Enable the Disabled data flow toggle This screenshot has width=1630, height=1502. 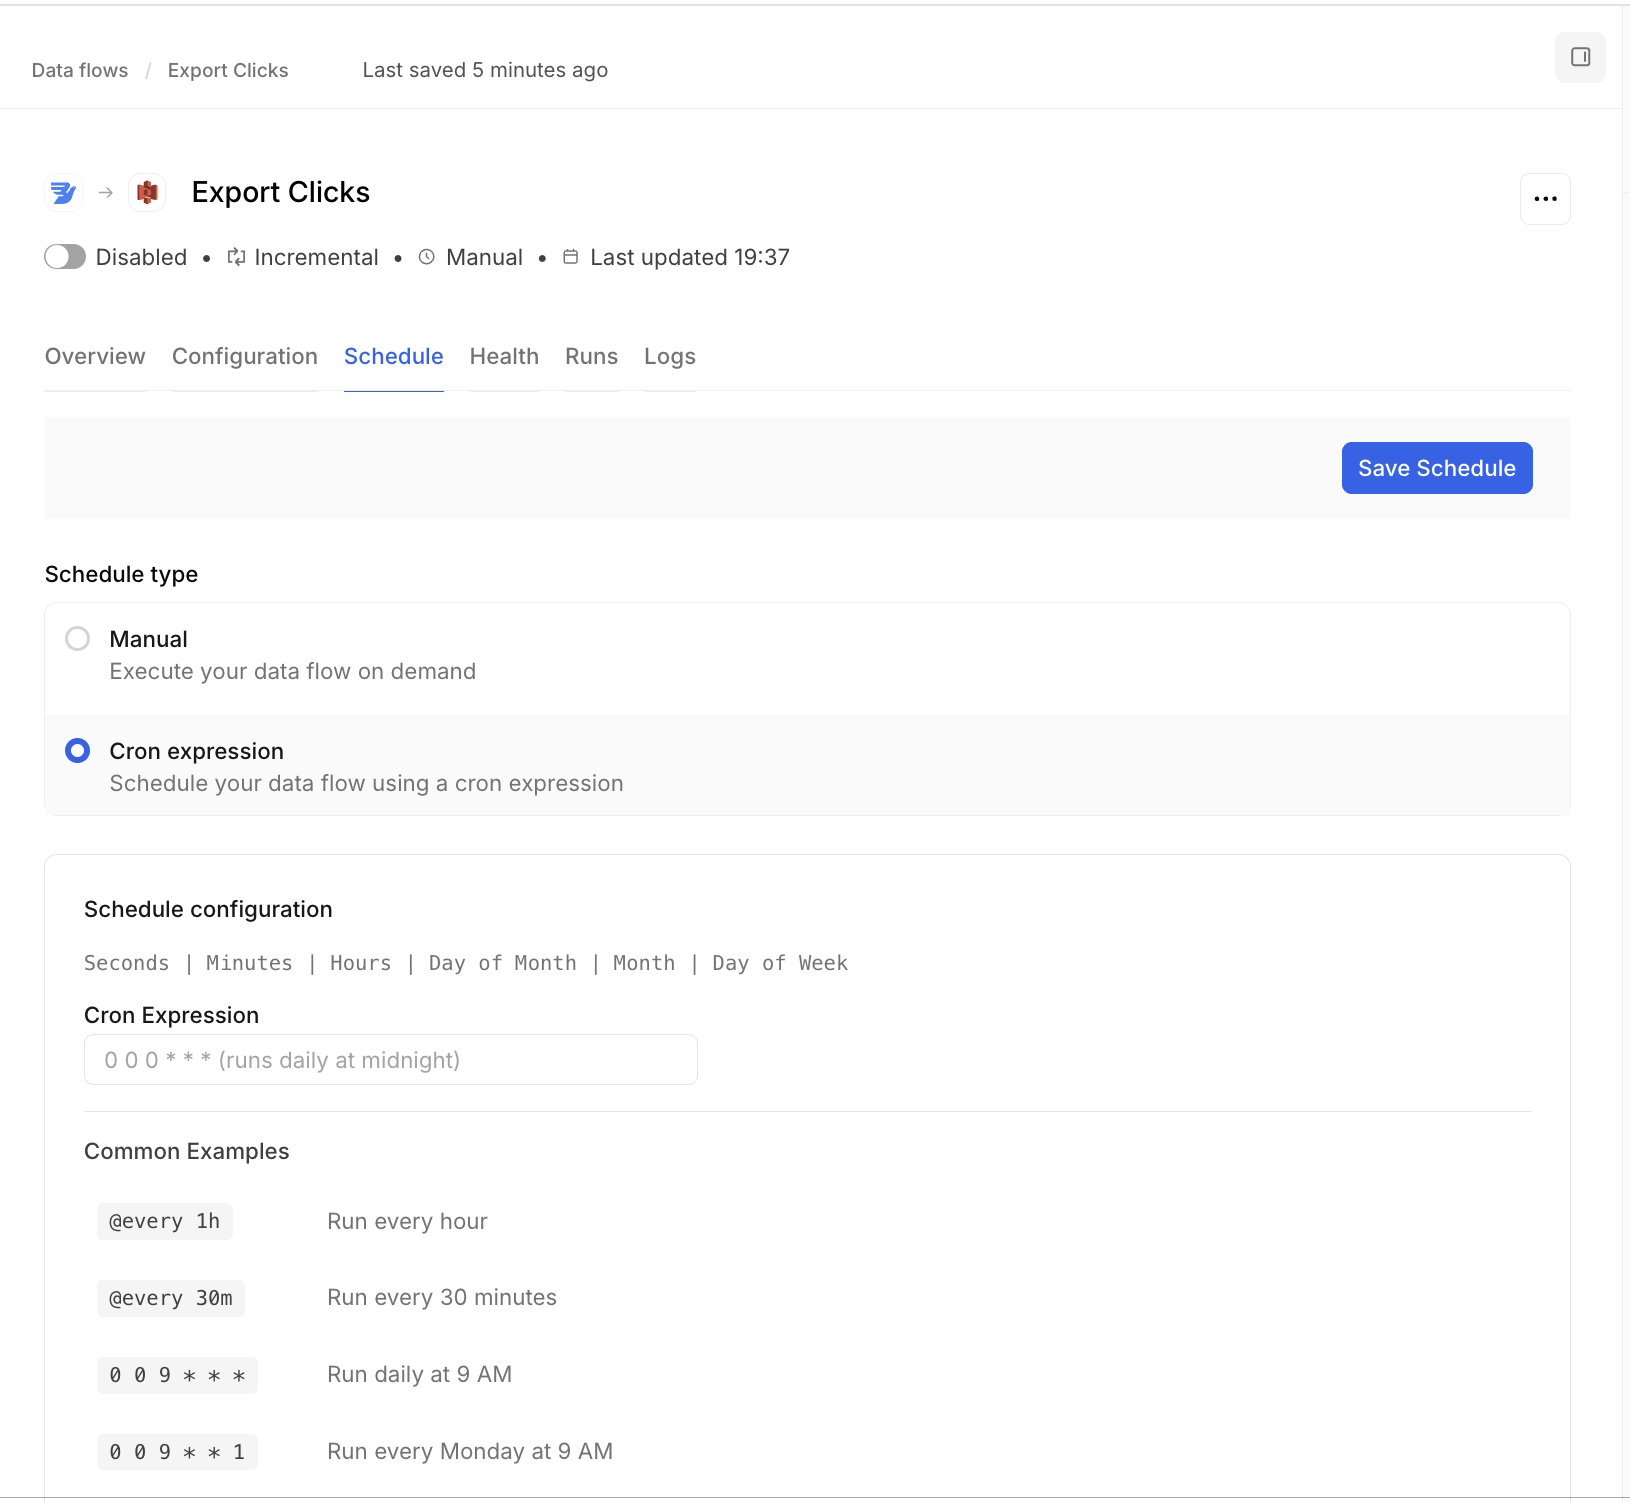pos(65,257)
